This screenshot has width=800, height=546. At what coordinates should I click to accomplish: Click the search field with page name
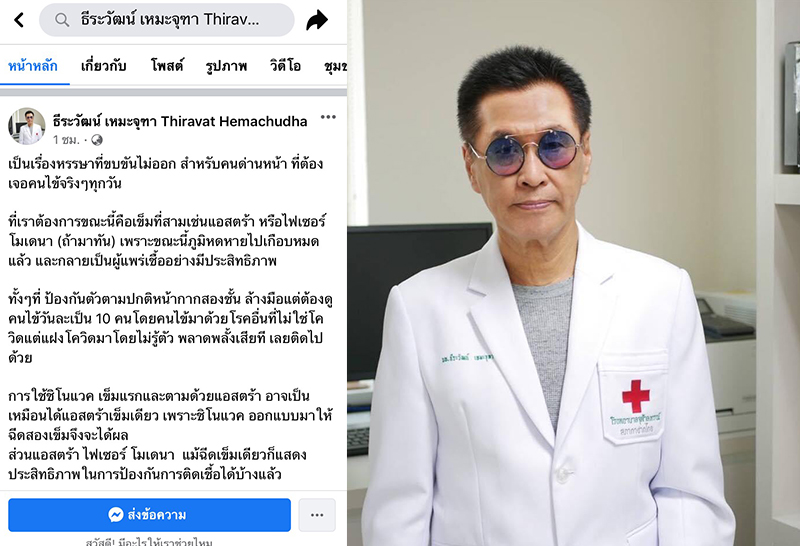pos(167,20)
